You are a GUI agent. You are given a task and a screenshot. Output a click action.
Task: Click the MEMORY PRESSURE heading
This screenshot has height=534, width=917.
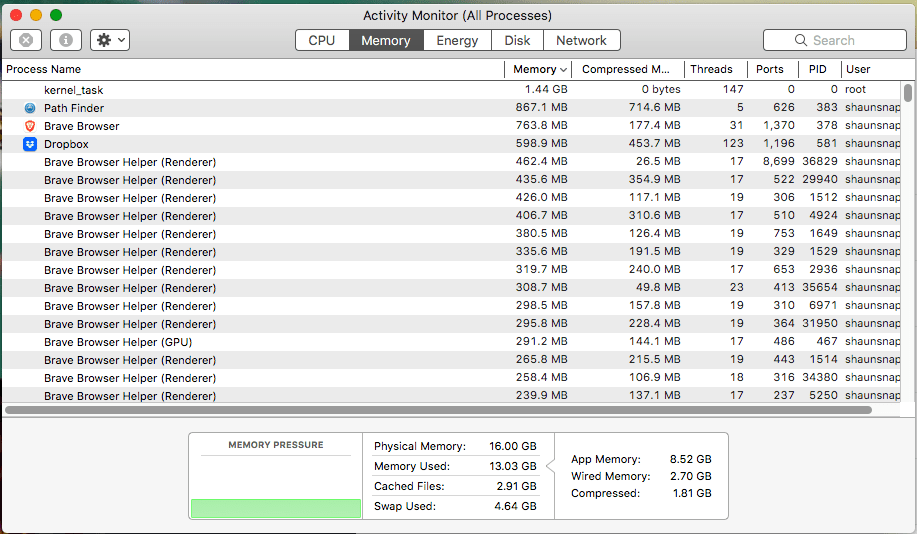pos(275,445)
